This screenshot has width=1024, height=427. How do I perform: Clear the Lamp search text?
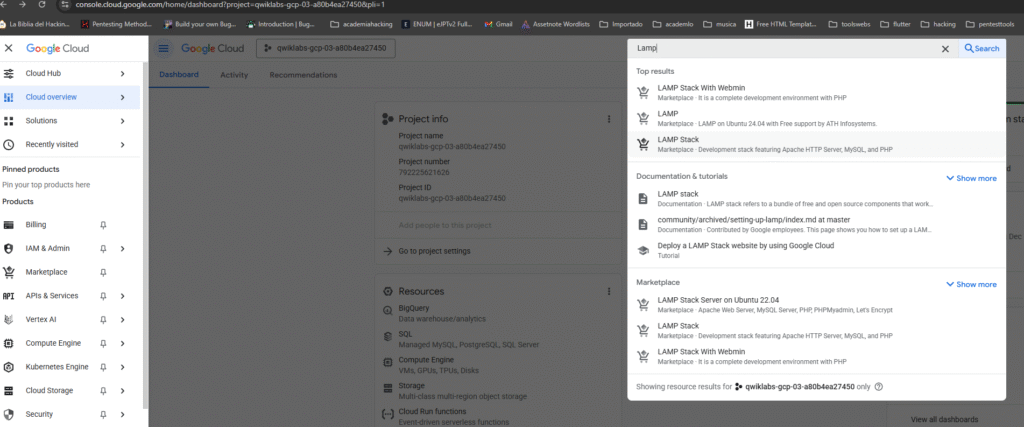pyautogui.click(x=945, y=48)
